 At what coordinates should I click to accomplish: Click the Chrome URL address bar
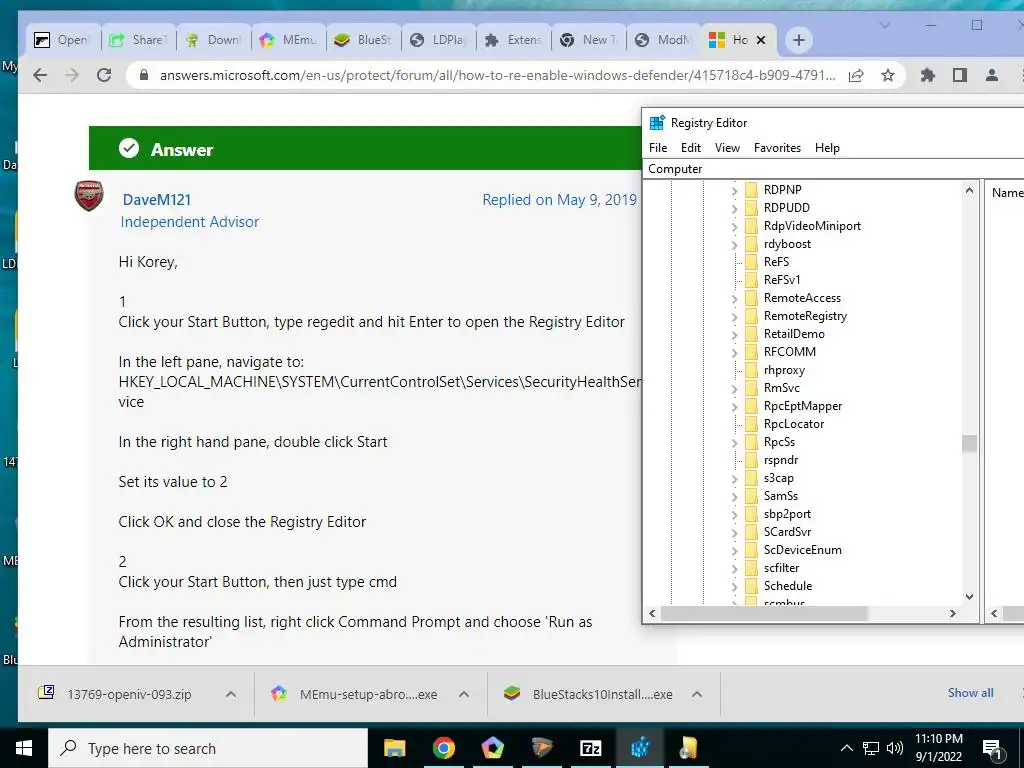coord(496,75)
